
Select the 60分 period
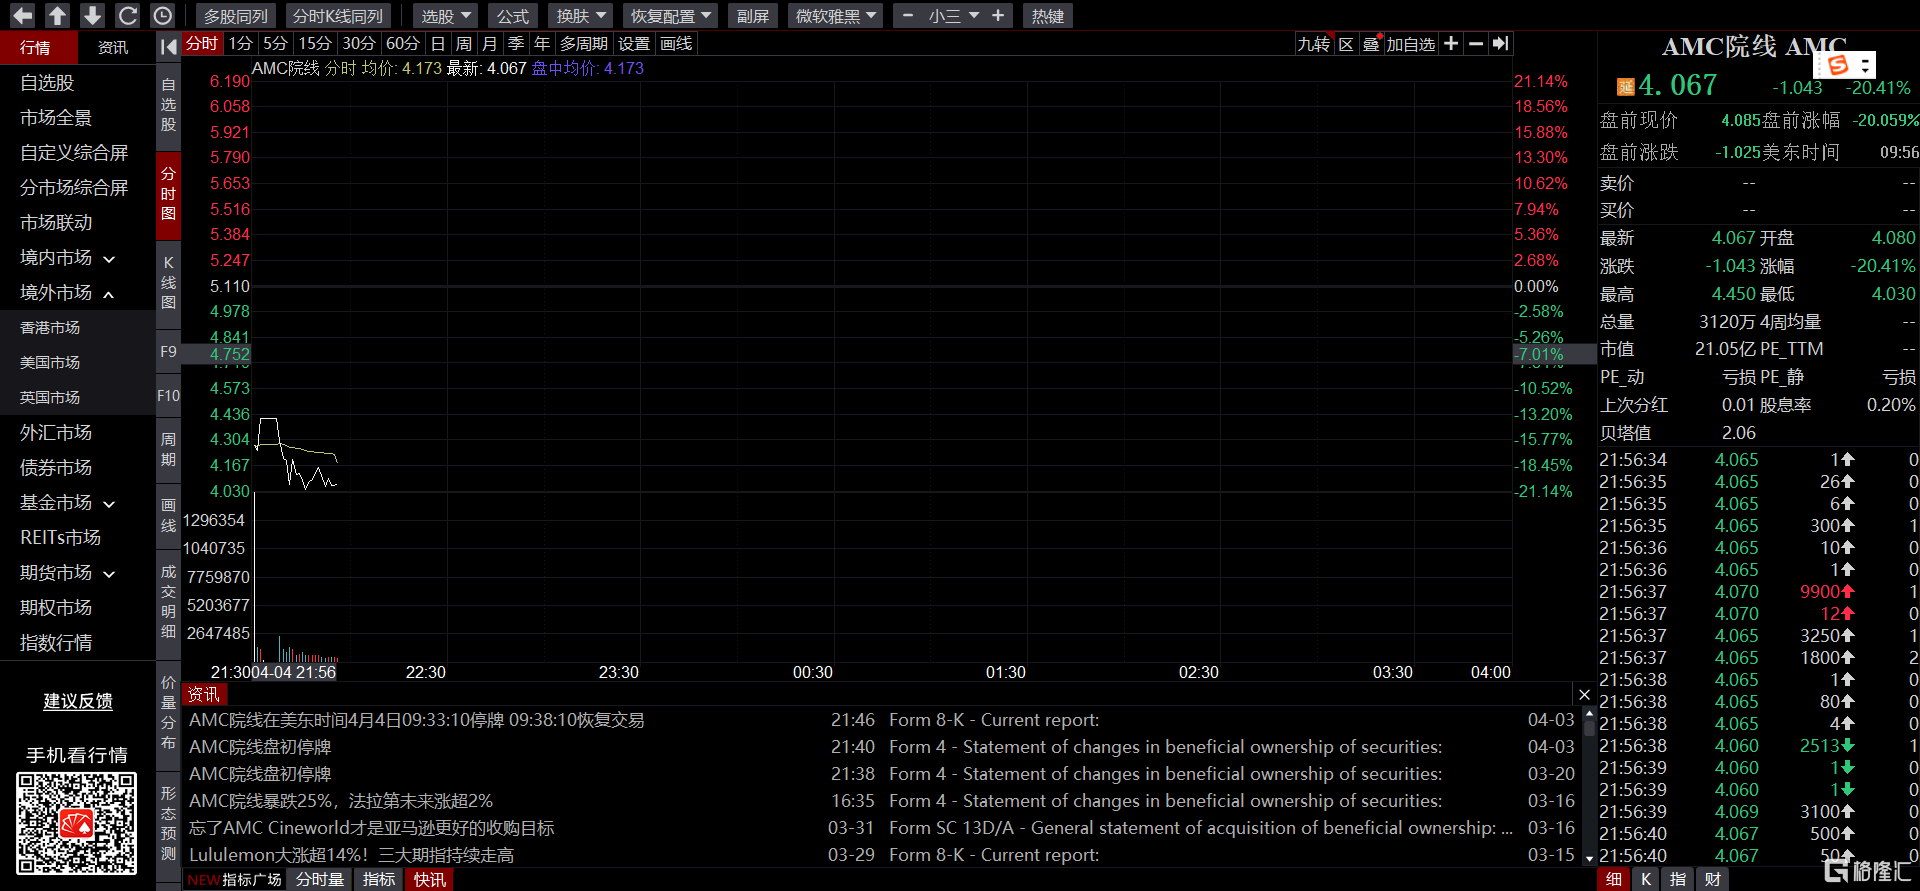pyautogui.click(x=402, y=44)
